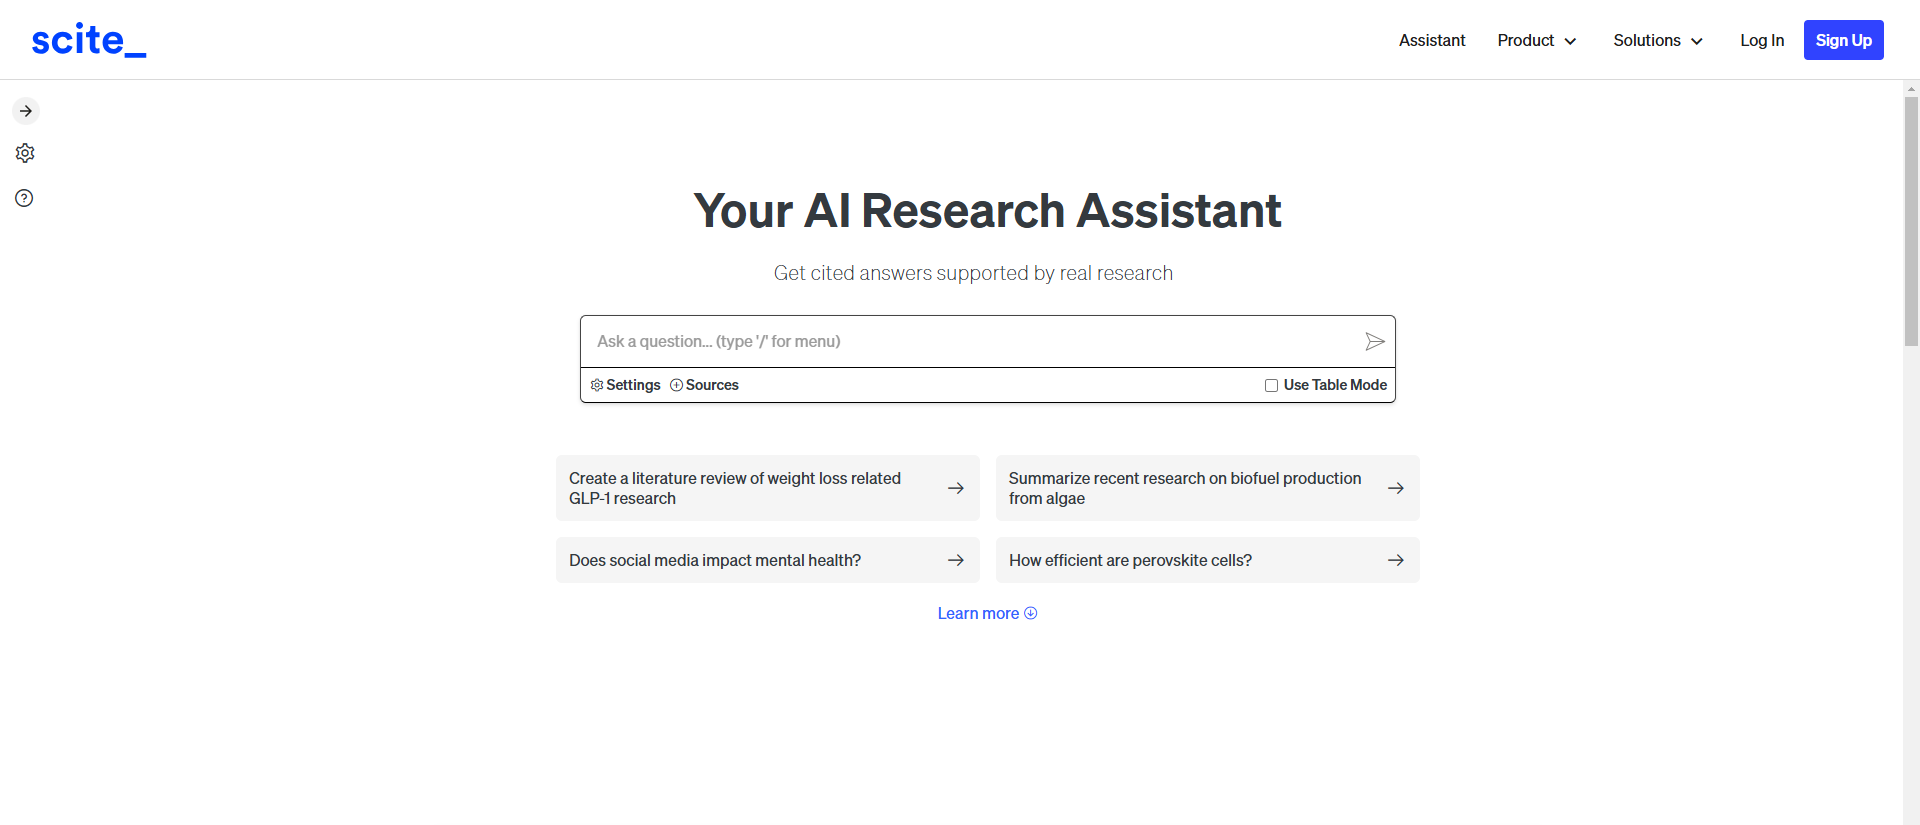This screenshot has width=1920, height=825.
Task: Open Settings below the question box
Action: coord(625,385)
